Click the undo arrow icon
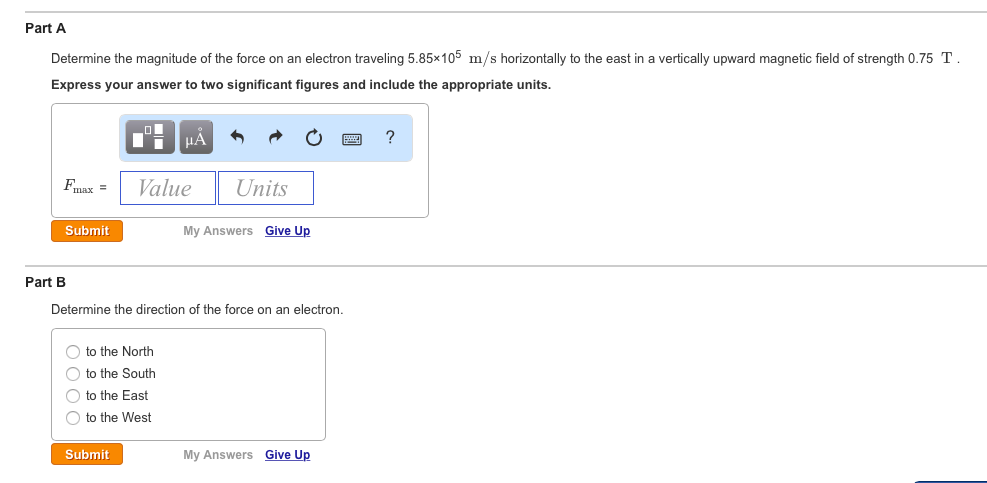This screenshot has width=987, height=483. [238, 138]
